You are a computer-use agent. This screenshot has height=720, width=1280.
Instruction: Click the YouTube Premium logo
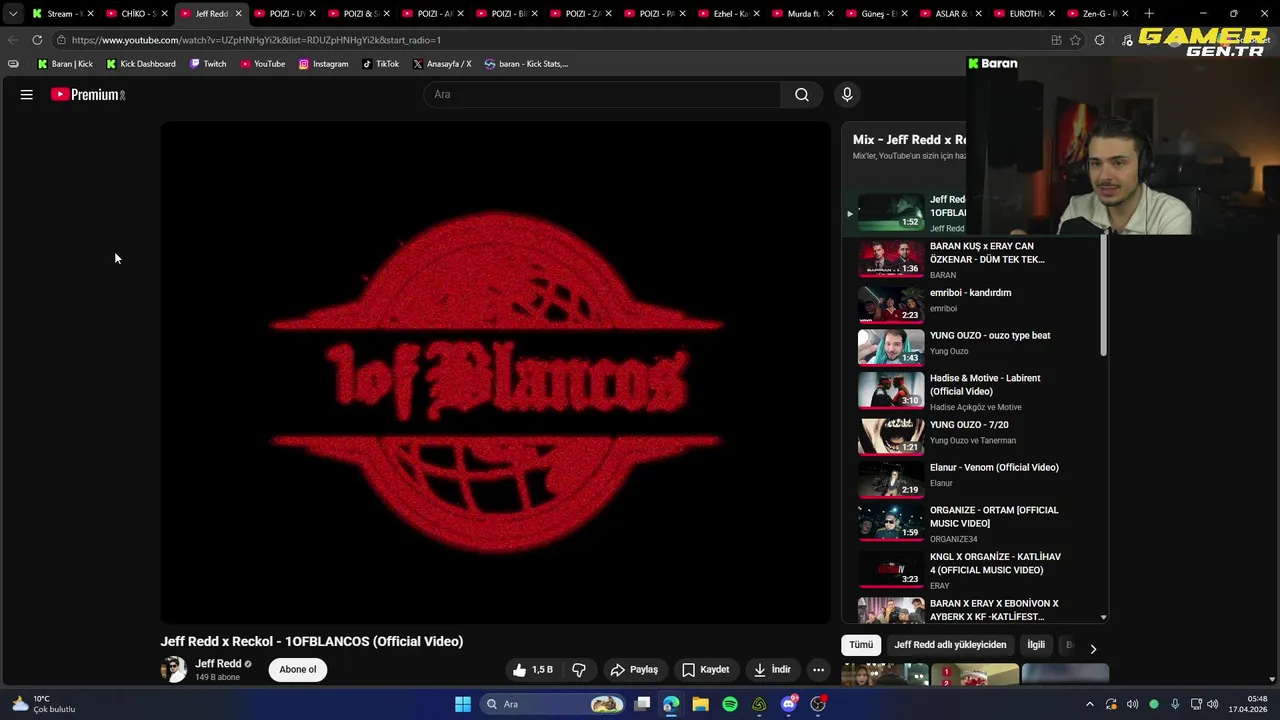(x=88, y=94)
